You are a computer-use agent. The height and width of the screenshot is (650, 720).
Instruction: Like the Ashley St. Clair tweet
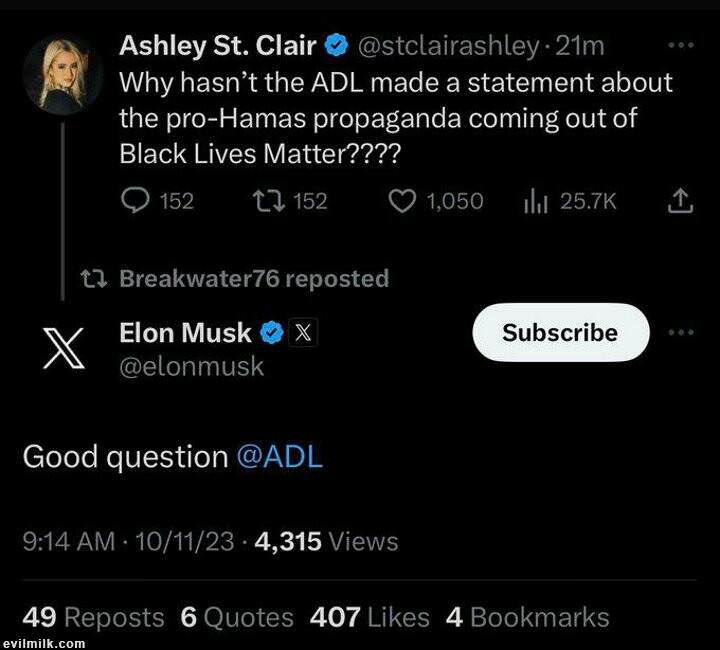point(401,201)
